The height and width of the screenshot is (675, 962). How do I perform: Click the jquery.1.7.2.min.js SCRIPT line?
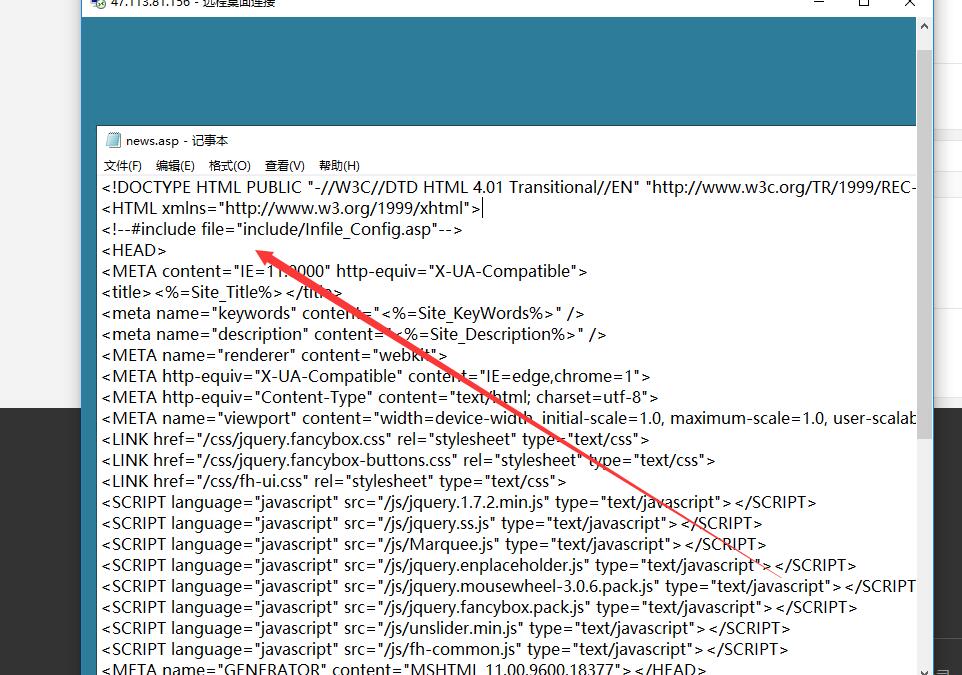459,502
